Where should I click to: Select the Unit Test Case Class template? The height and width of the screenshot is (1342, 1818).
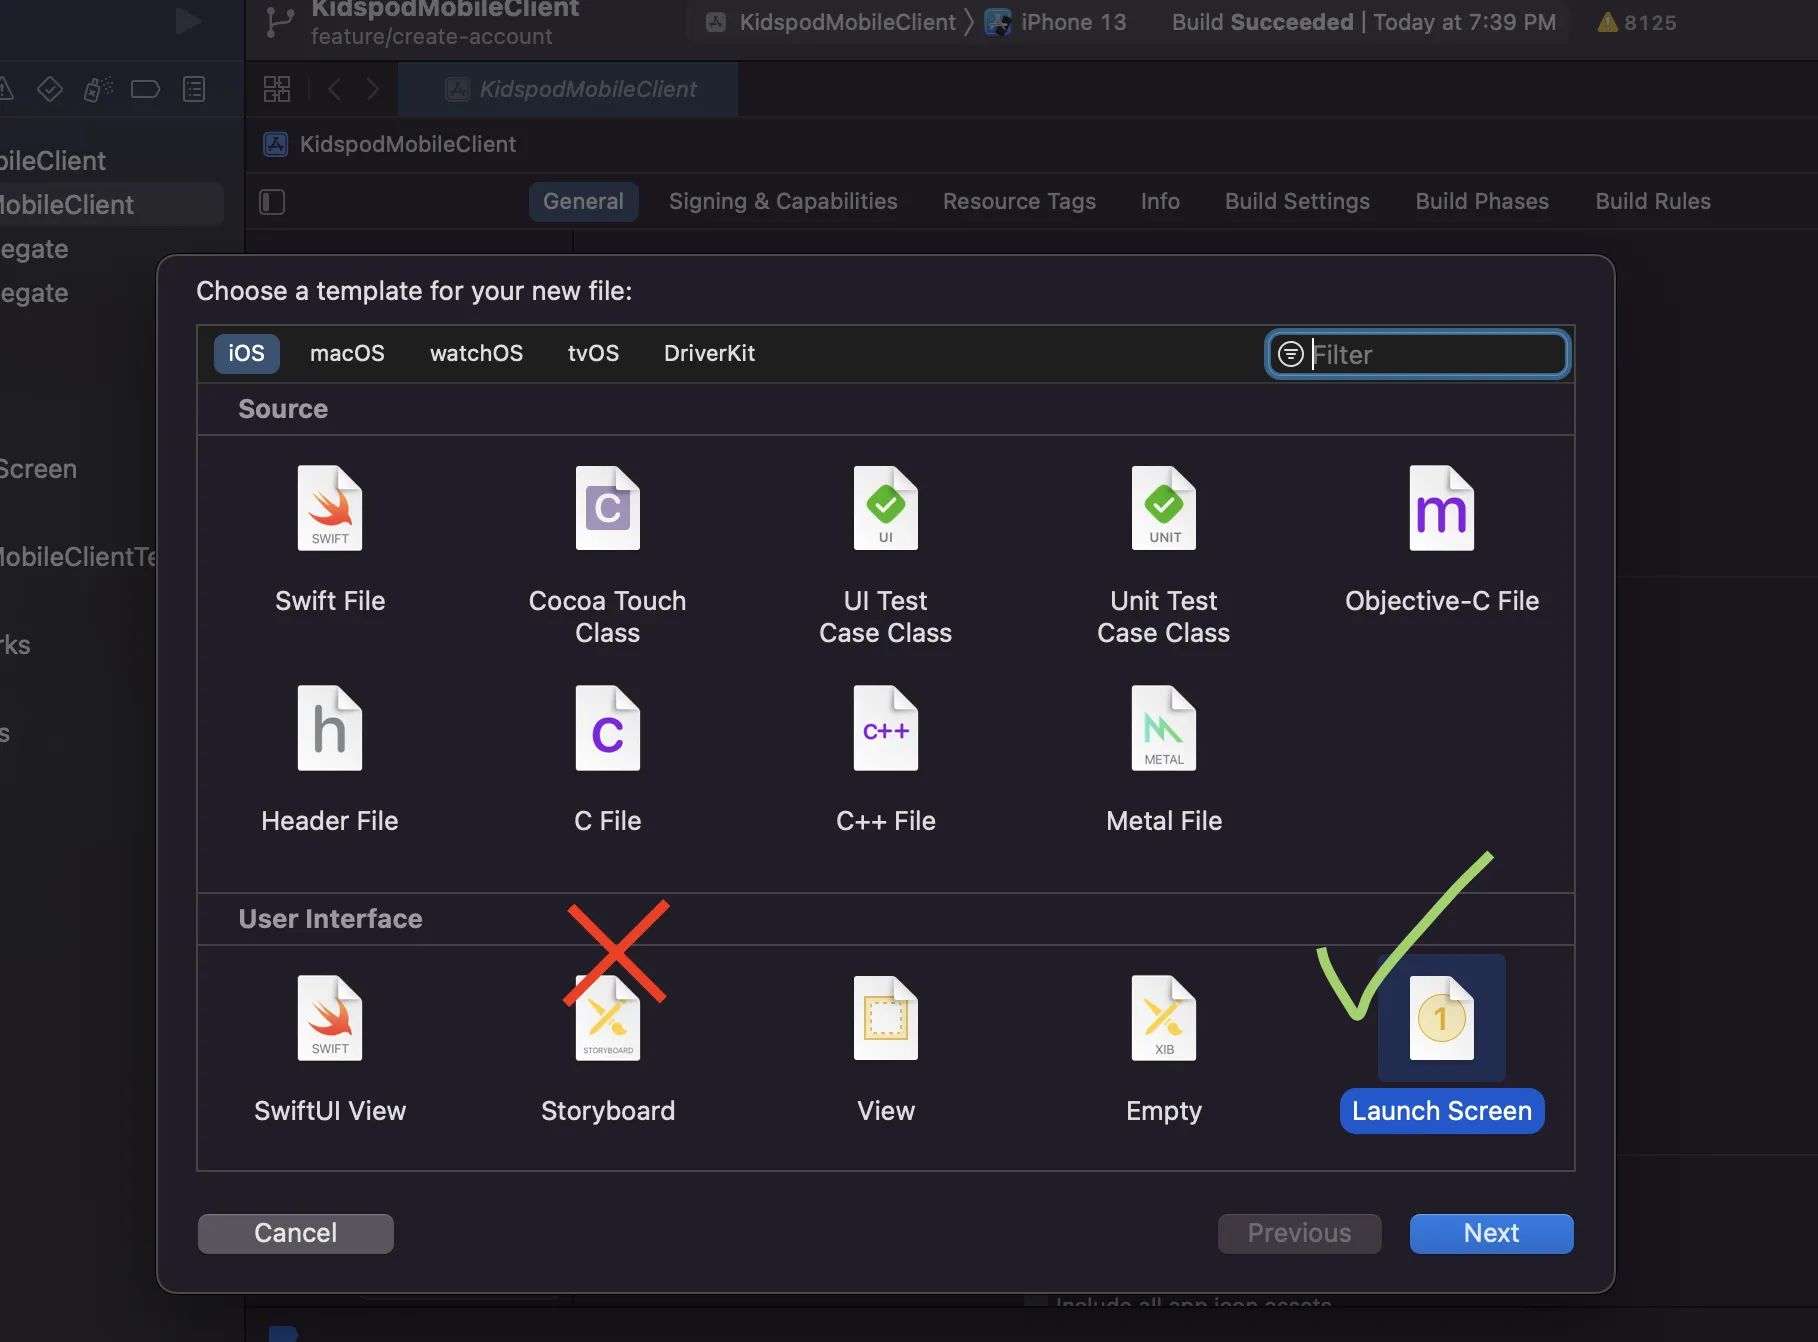coord(1164,556)
